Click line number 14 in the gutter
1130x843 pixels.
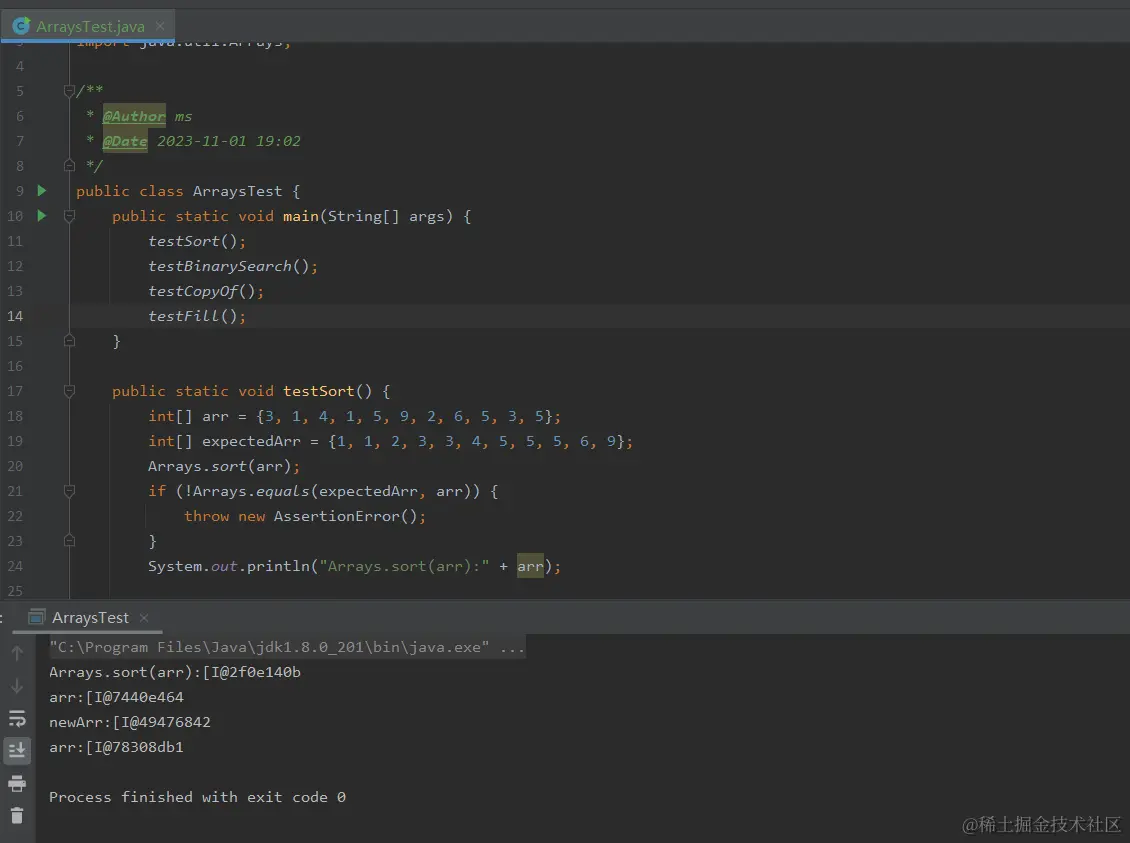click(x=15, y=316)
